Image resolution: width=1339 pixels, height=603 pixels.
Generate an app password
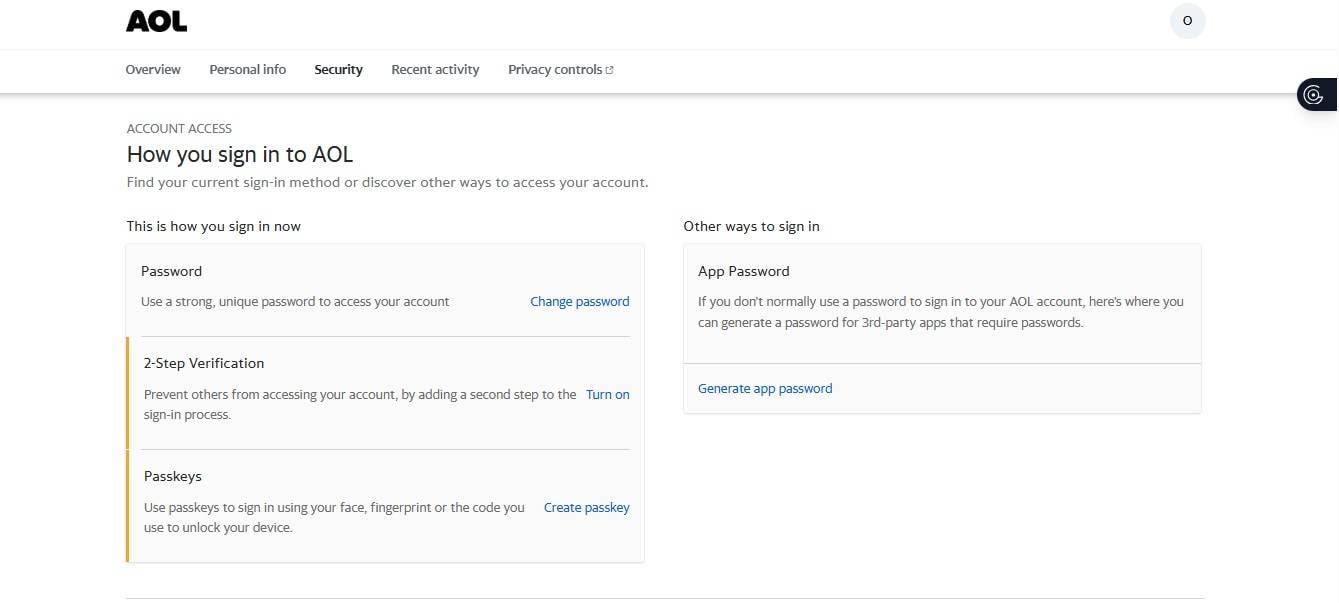point(764,388)
